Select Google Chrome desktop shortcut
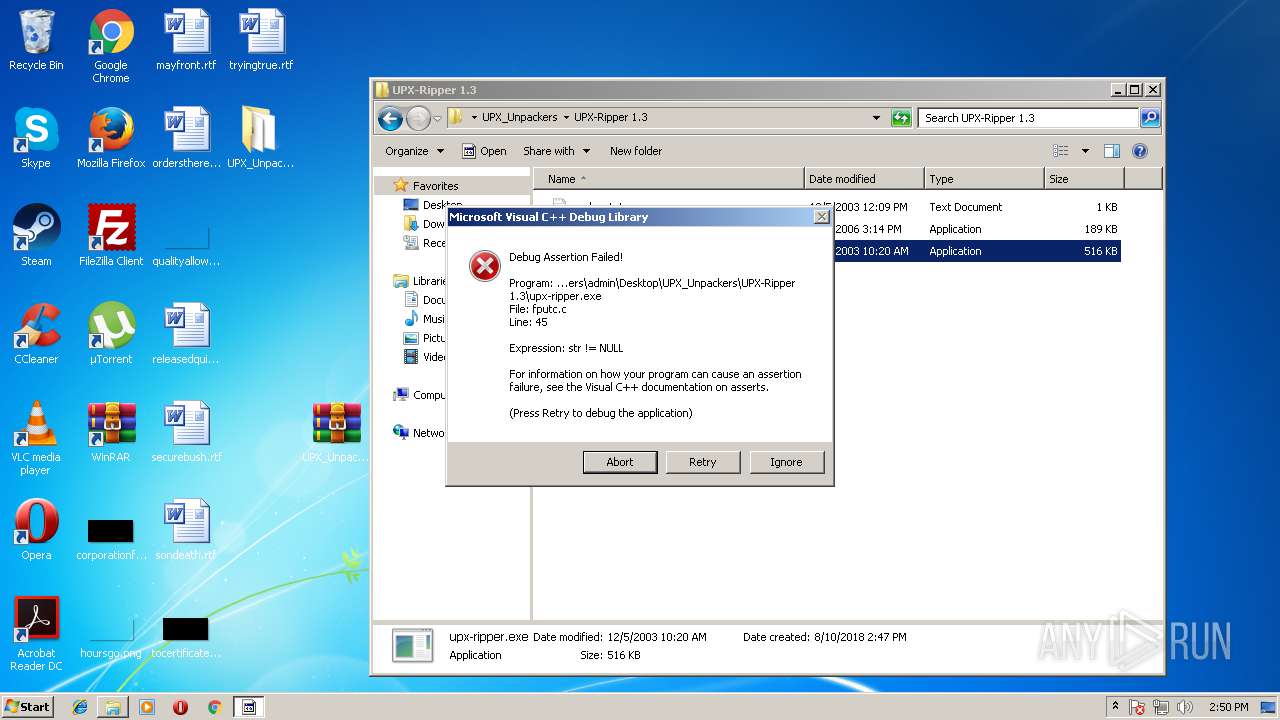 pos(111,46)
